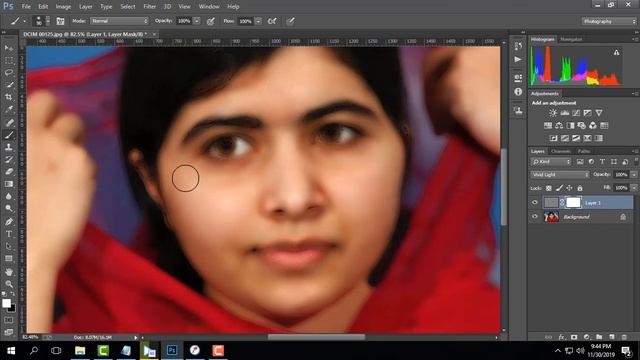Open layer filter Kind dropdown
The height and width of the screenshot is (360, 640).
tap(551, 162)
